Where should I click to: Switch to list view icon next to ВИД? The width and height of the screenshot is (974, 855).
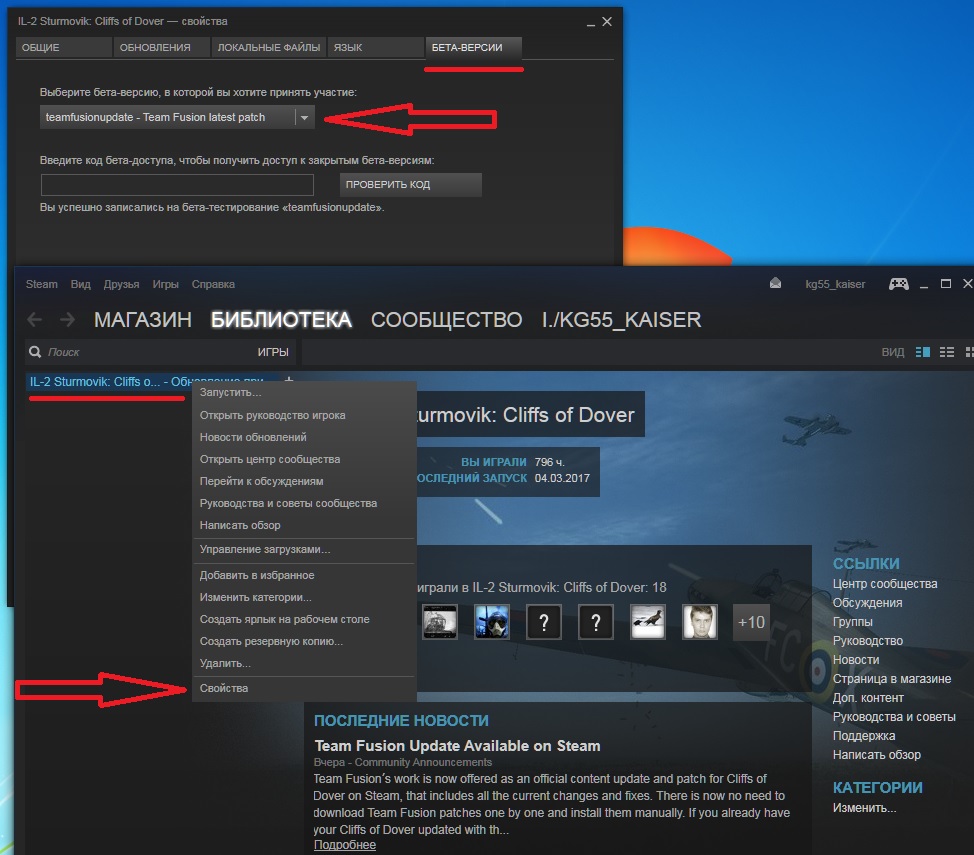[947, 352]
